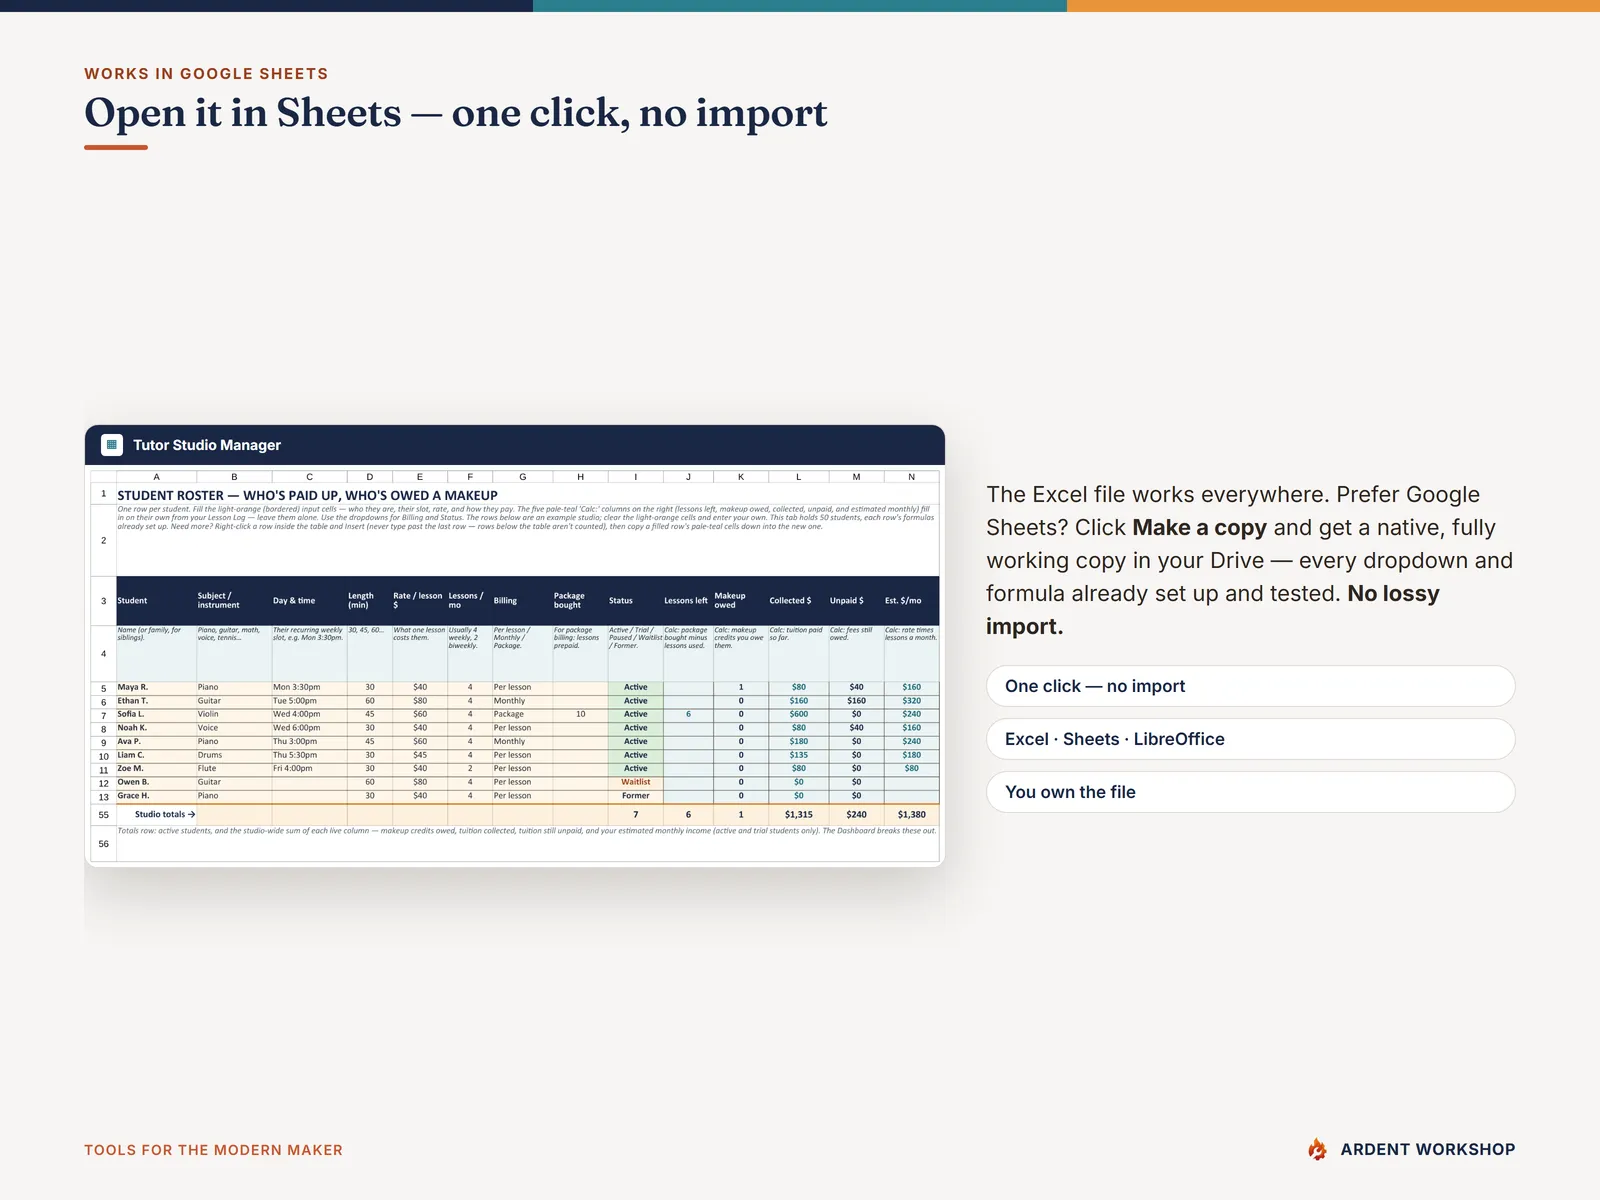Click the 'Fri 4:00pm' day and time cell
1600x1200 pixels.
tap(309, 769)
